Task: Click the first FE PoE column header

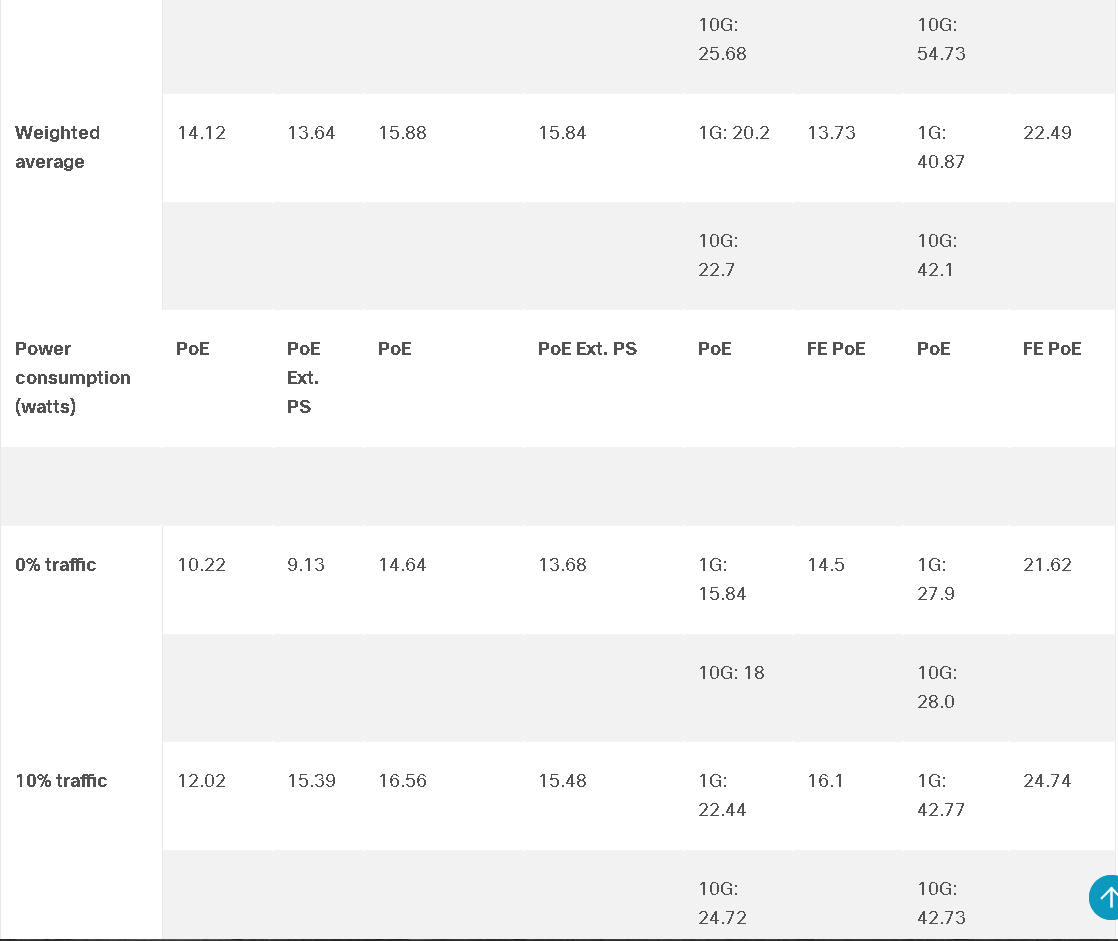Action: tap(836, 349)
